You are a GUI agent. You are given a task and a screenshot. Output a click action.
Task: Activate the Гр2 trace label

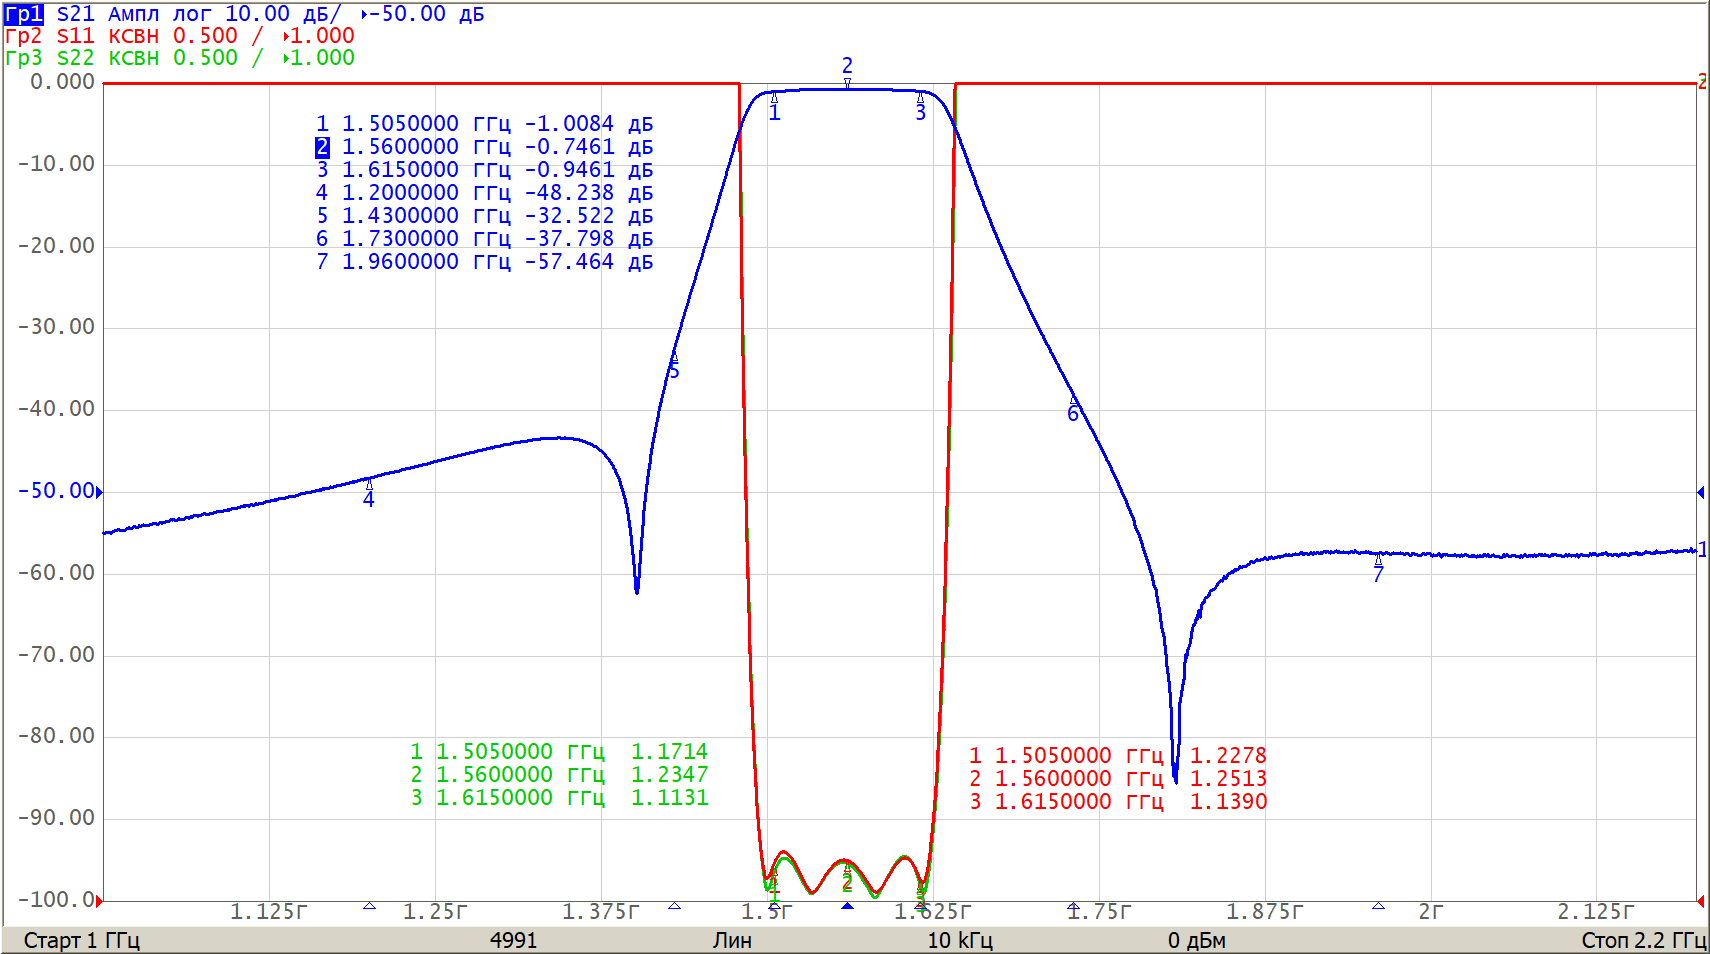click(23, 36)
